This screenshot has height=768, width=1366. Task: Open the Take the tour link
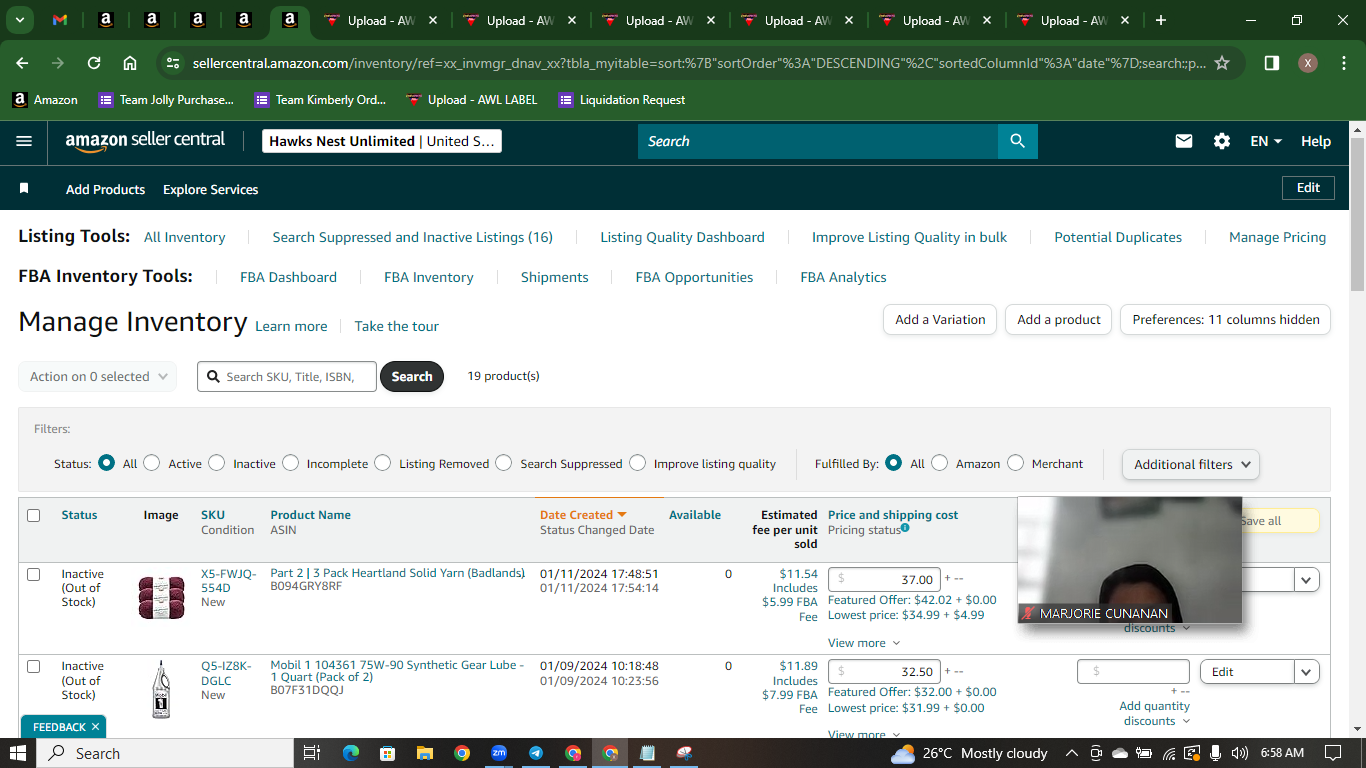click(396, 326)
